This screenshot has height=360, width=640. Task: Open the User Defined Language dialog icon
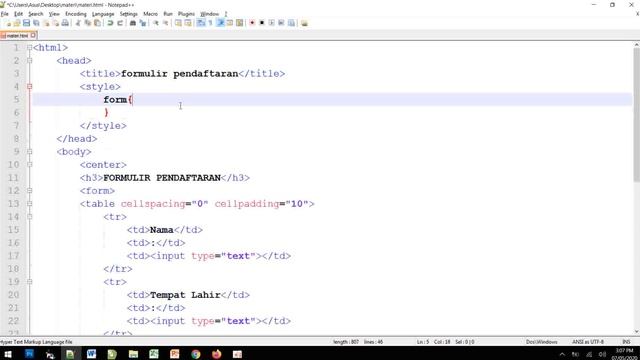point(230,23)
